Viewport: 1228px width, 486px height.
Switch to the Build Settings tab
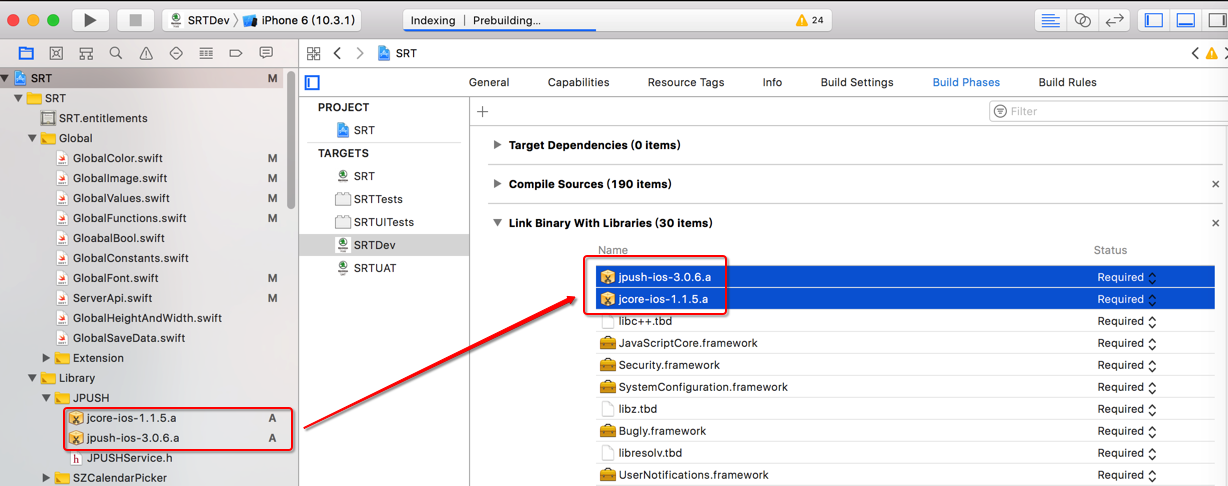pyautogui.click(x=856, y=82)
